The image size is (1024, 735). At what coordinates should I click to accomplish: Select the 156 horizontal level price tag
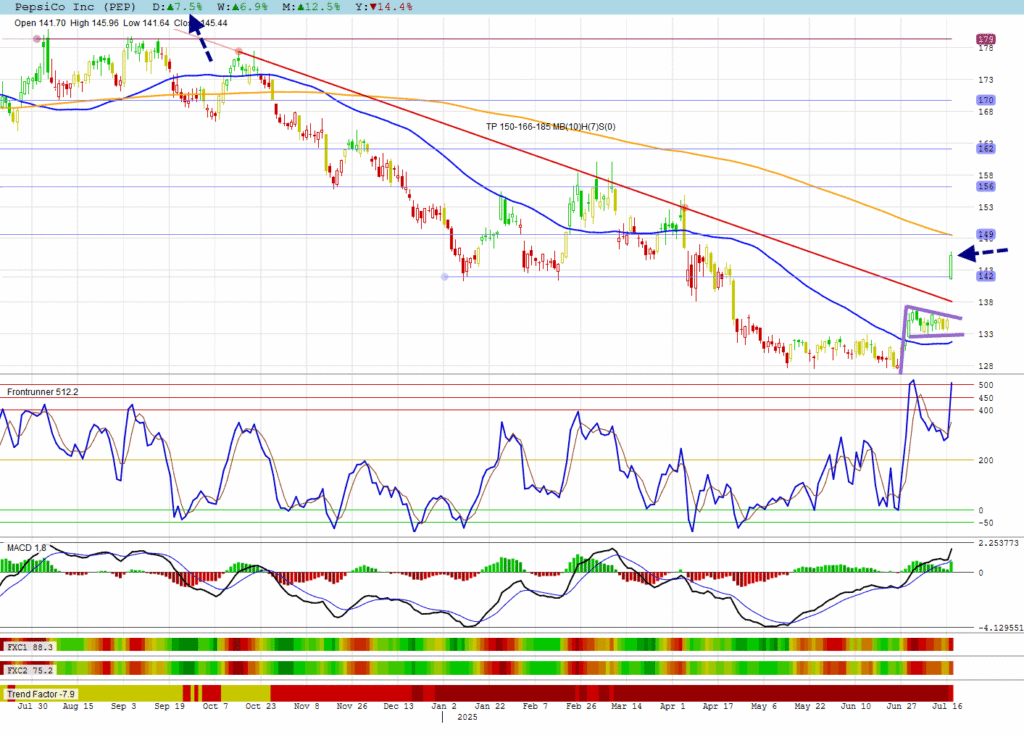point(985,186)
